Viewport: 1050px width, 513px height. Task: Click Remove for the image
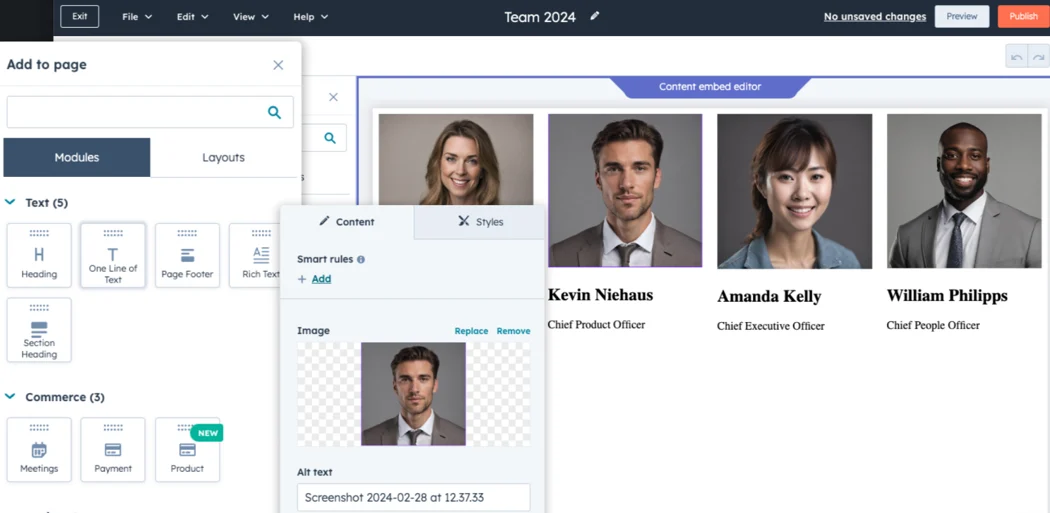click(x=514, y=331)
